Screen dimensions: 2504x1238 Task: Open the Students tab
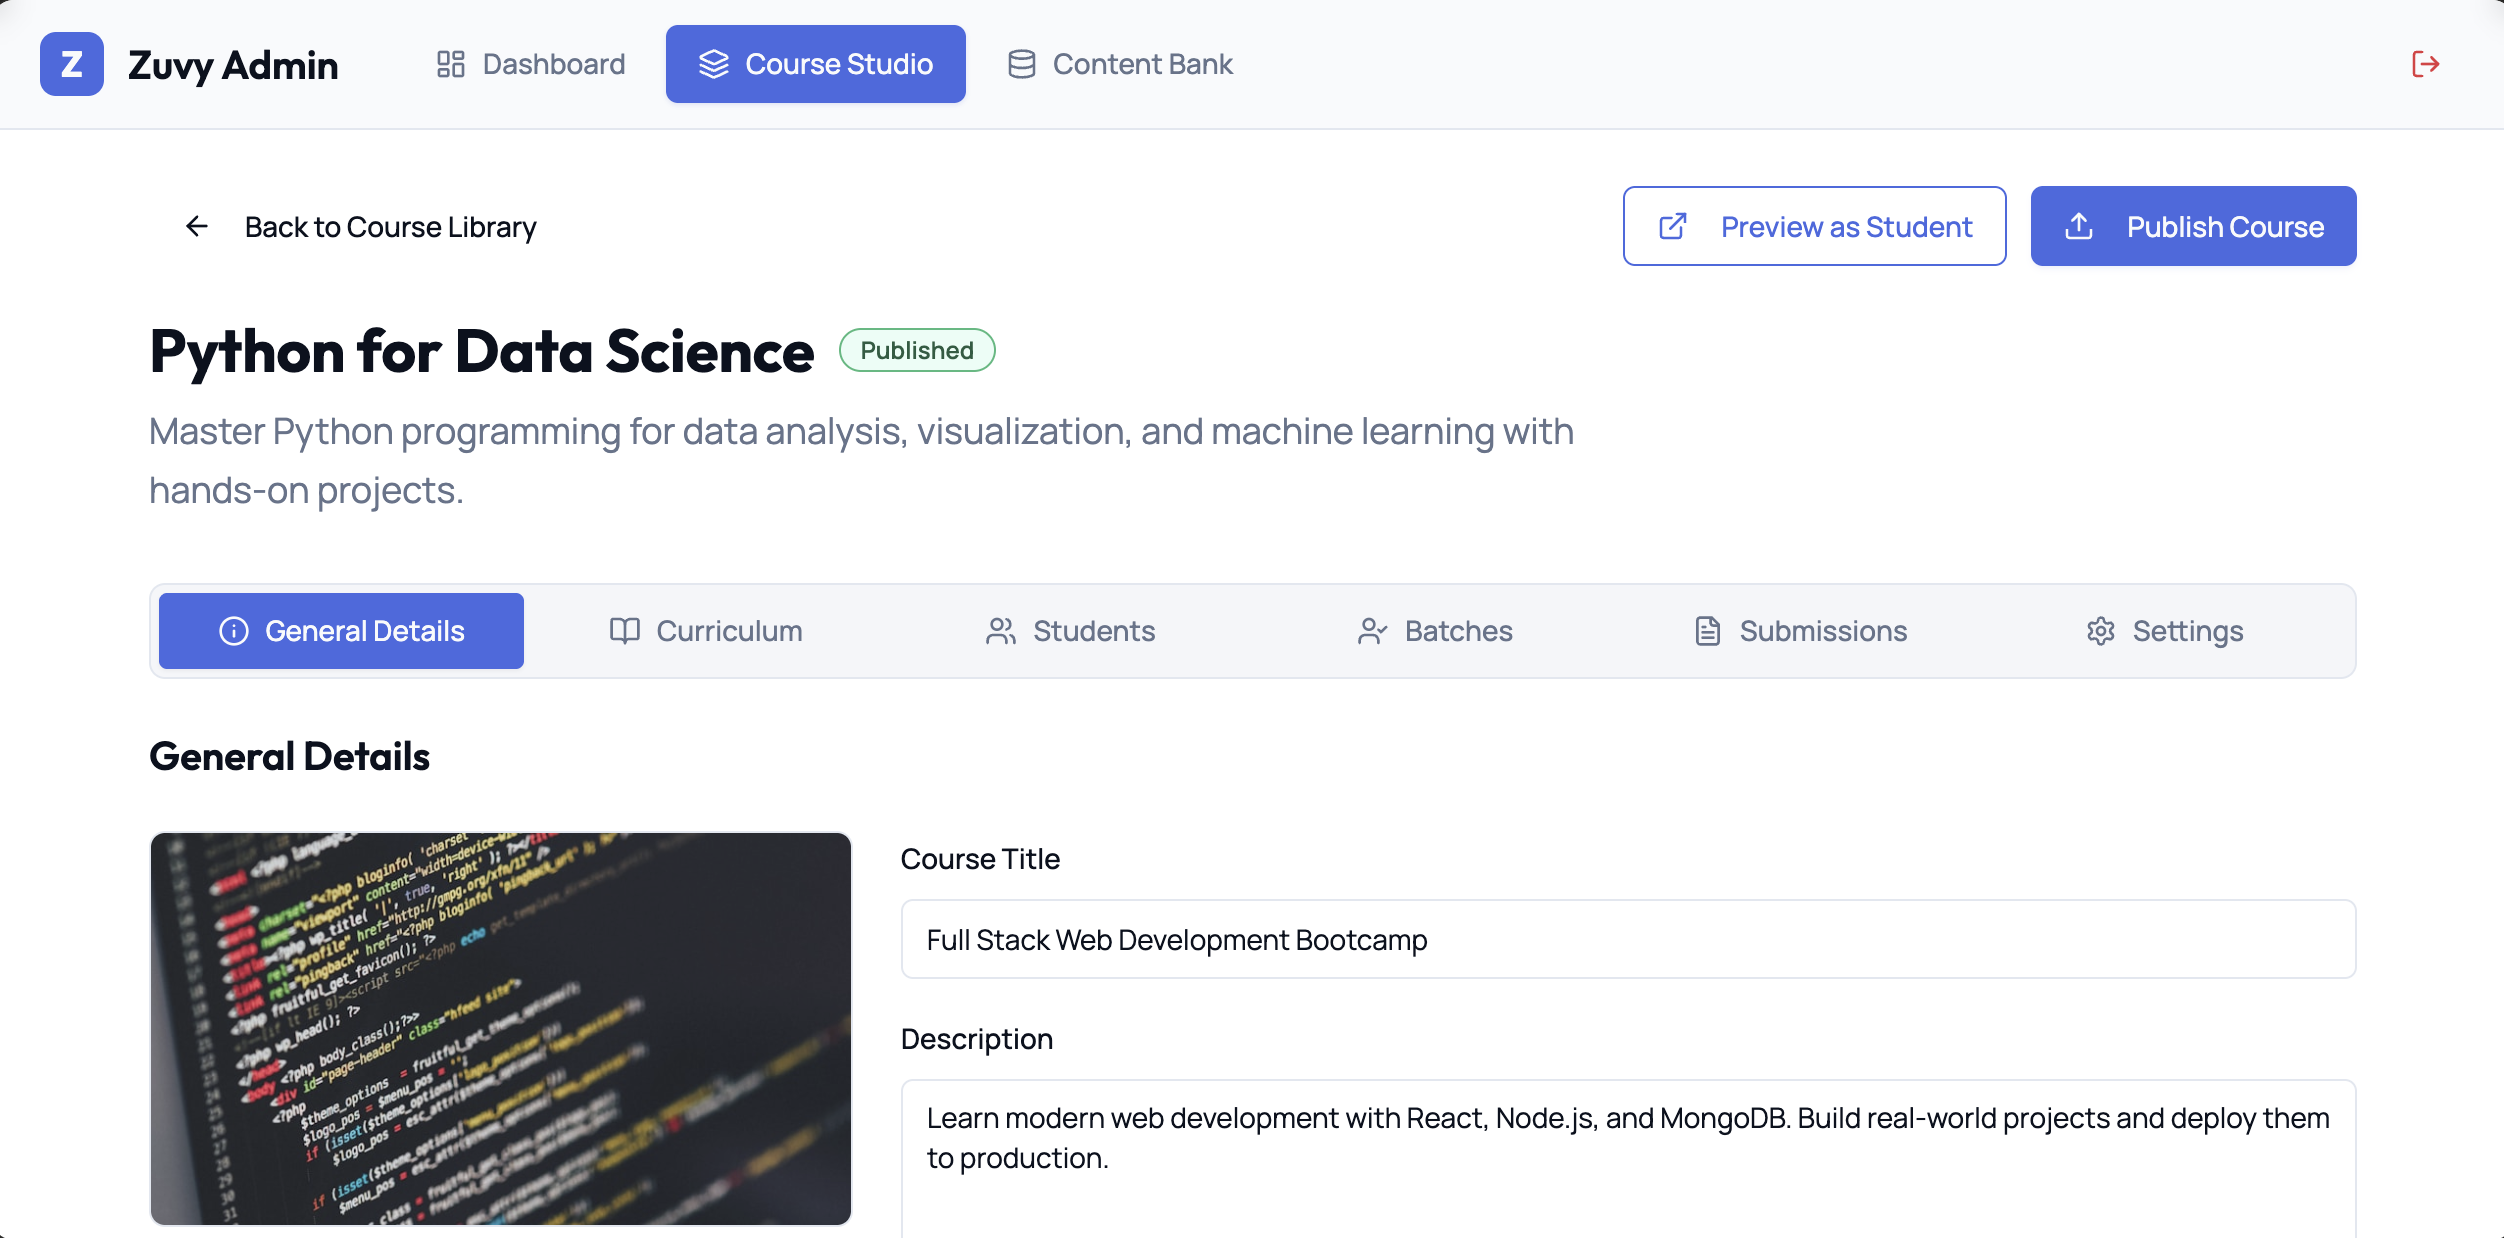(1070, 631)
